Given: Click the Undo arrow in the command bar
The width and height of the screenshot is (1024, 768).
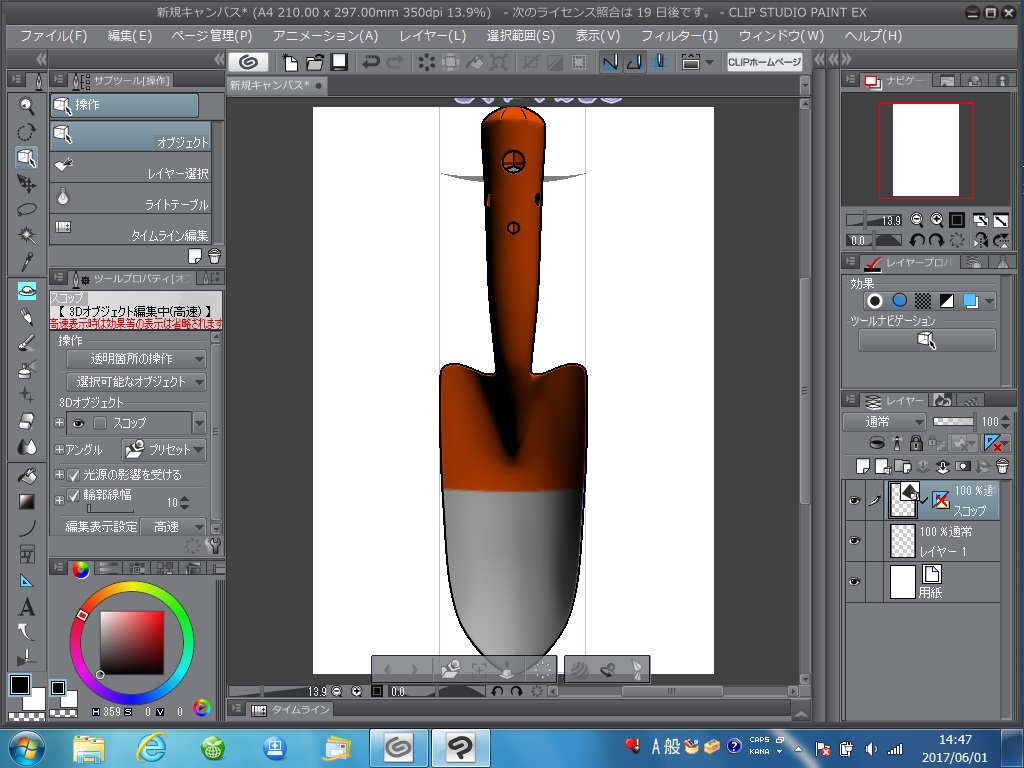Looking at the screenshot, I should [371, 62].
